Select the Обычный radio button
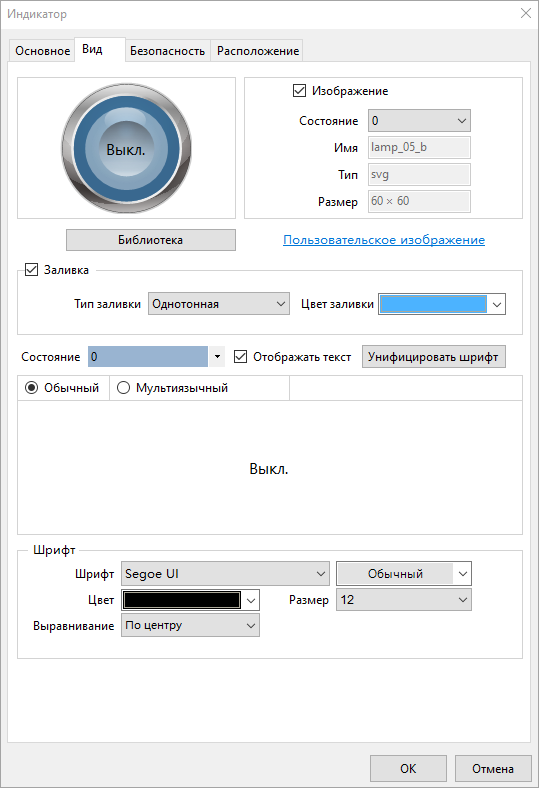The image size is (539, 788). 32,388
